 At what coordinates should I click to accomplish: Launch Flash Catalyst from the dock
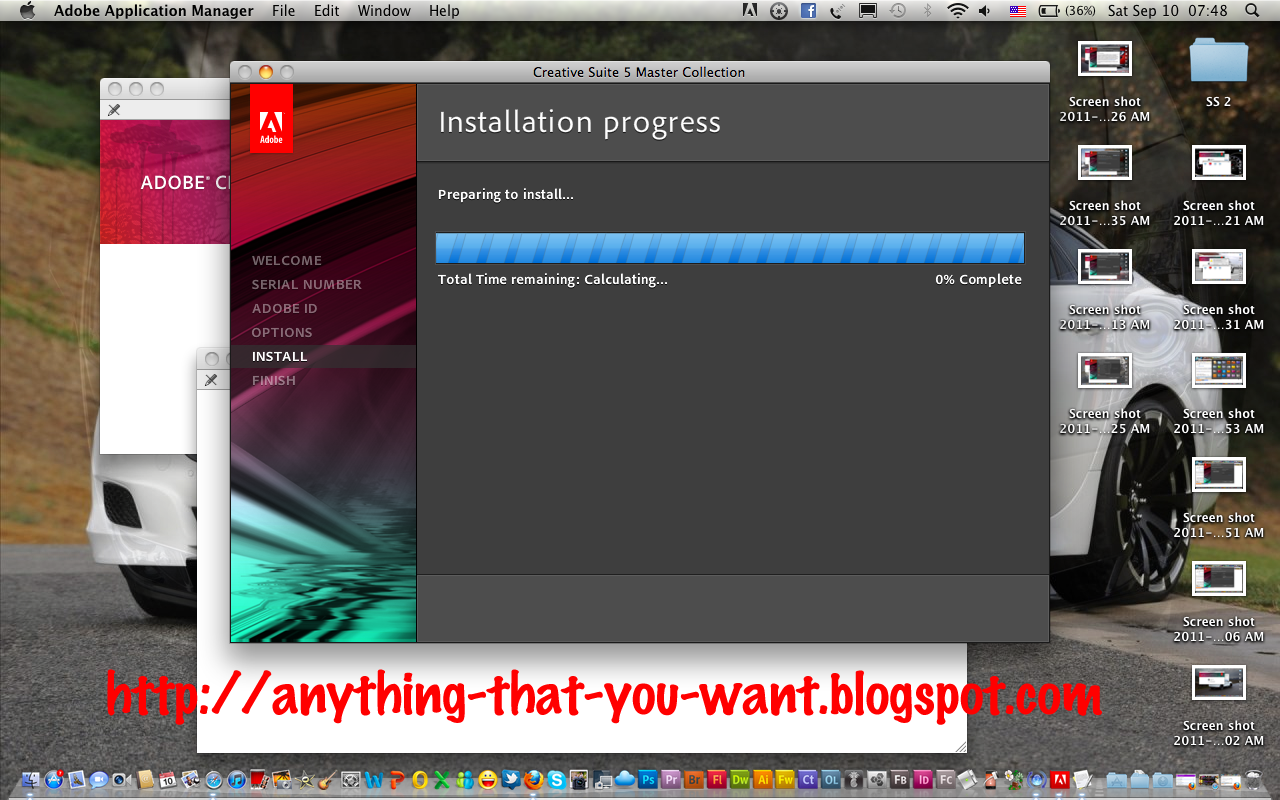[x=946, y=780]
